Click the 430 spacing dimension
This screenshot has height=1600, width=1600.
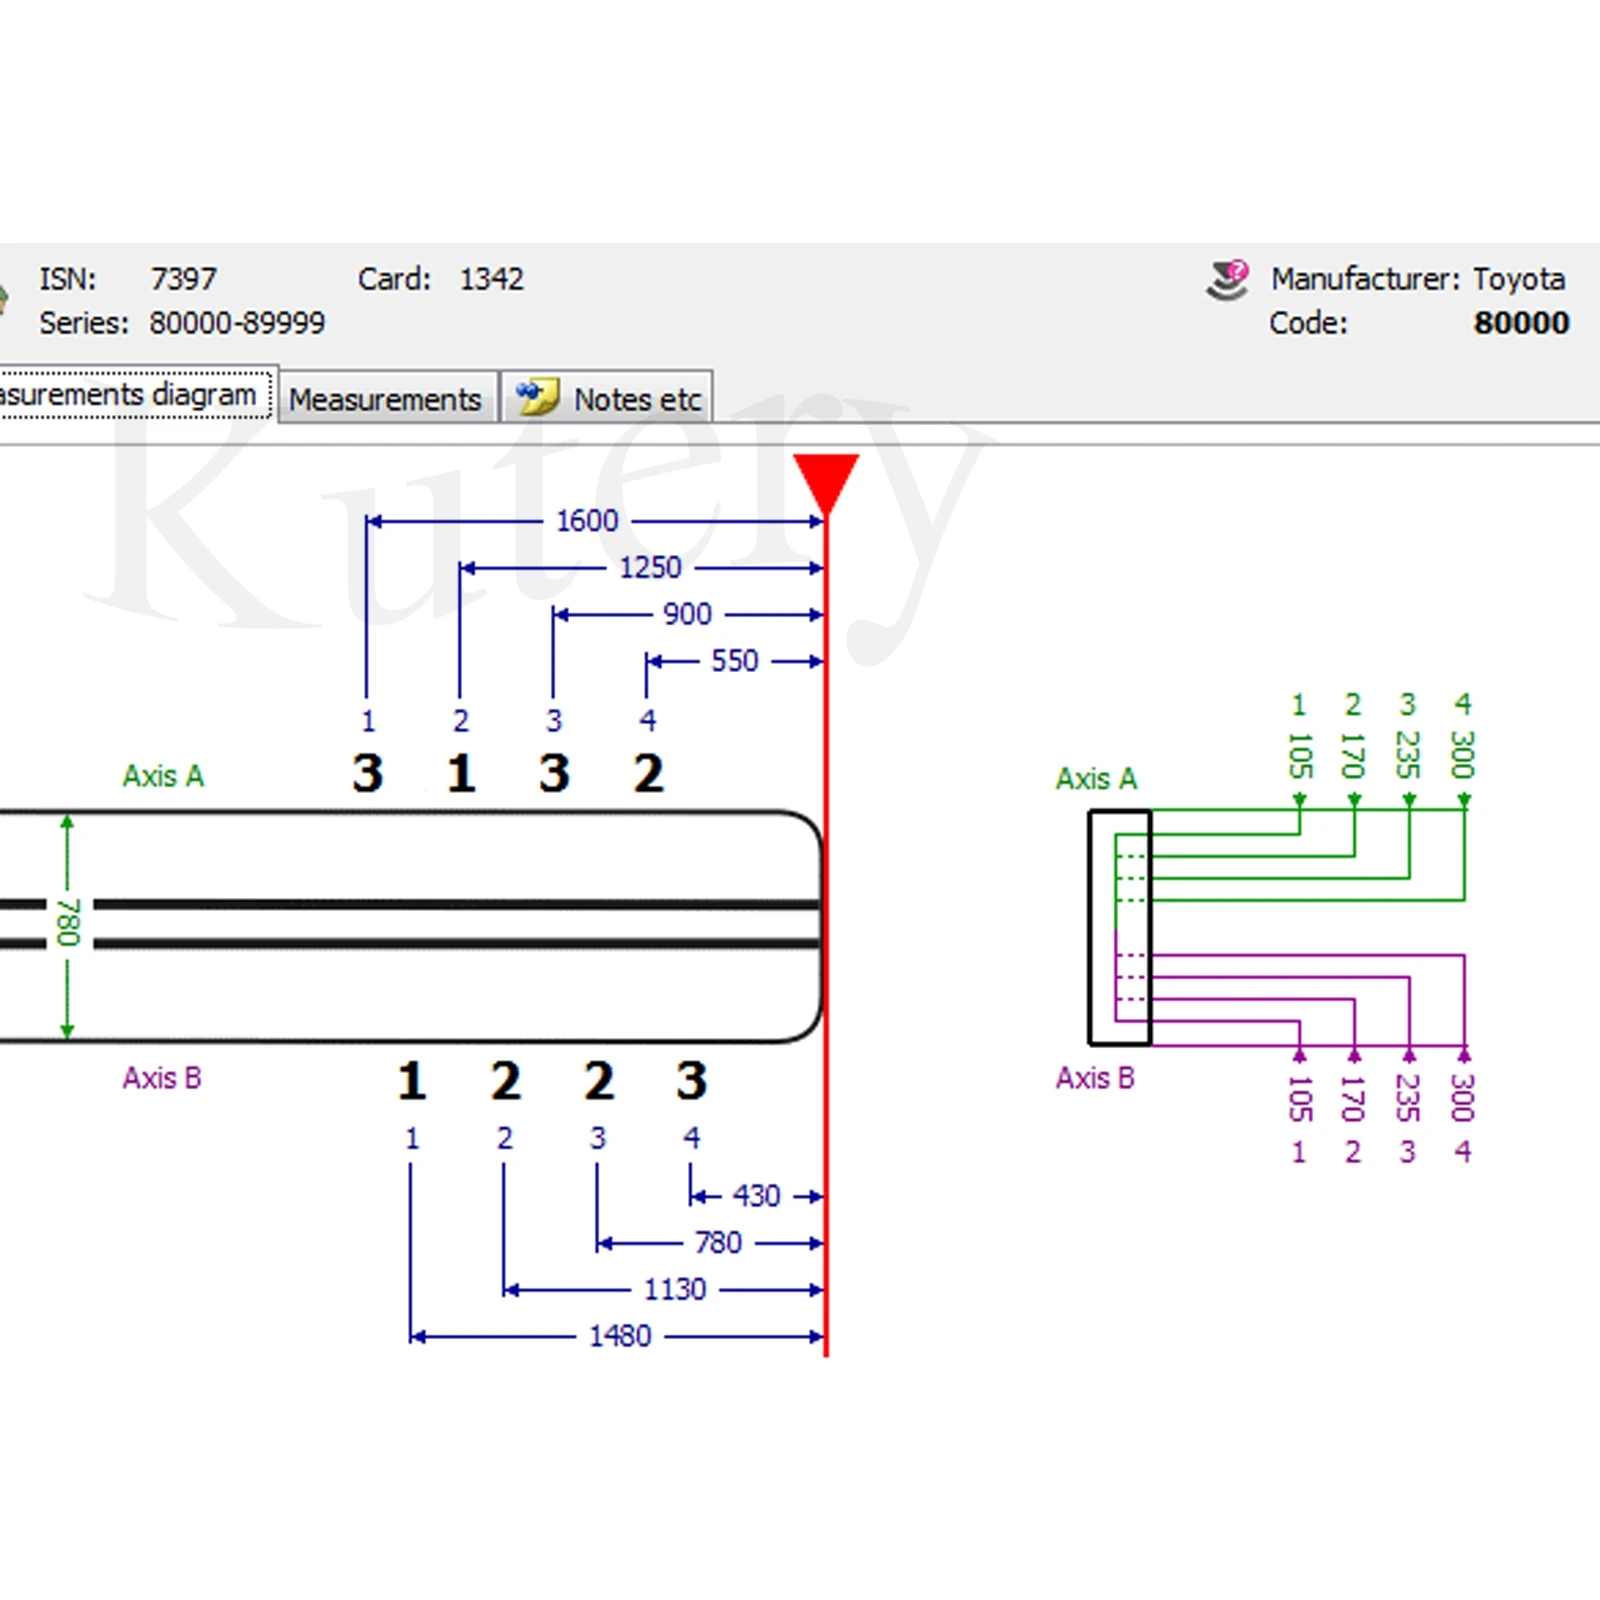[756, 1196]
